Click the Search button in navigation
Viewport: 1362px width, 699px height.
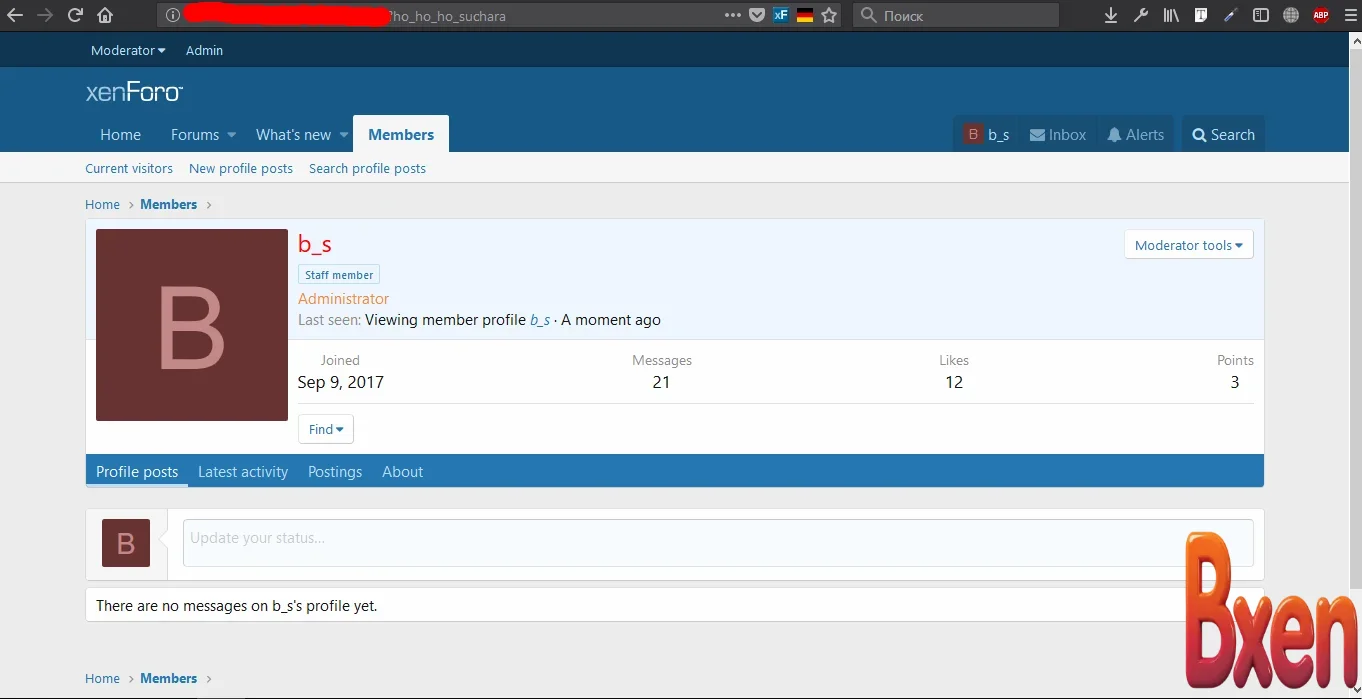pos(1223,135)
